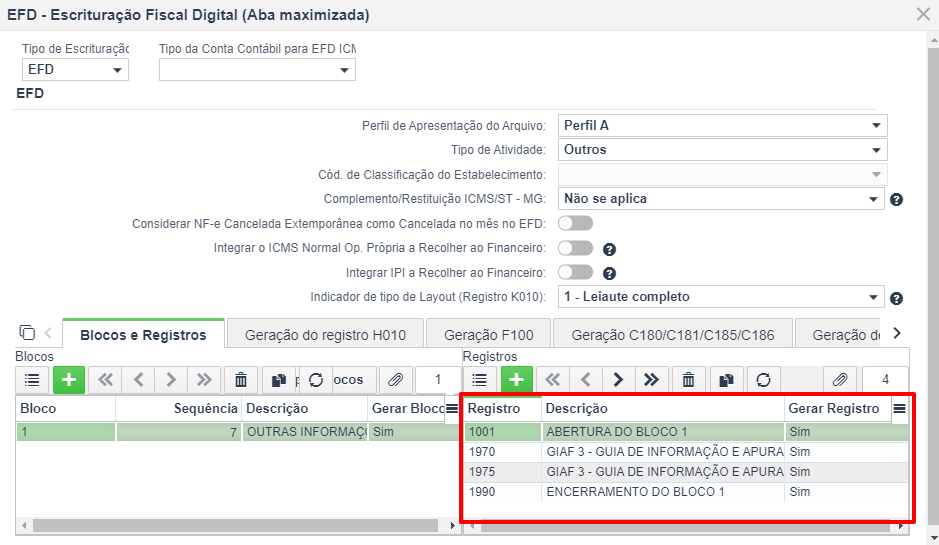939x545 pixels.
Task: Go to next record in Blocos toolbar
Action: (x=171, y=380)
